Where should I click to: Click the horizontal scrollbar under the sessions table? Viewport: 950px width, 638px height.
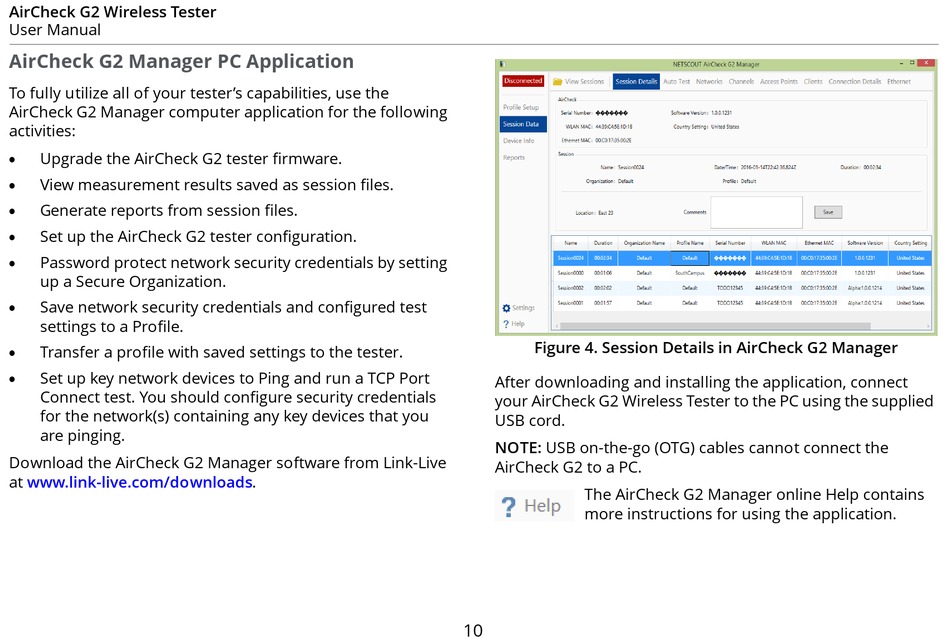pyautogui.click(x=715, y=326)
